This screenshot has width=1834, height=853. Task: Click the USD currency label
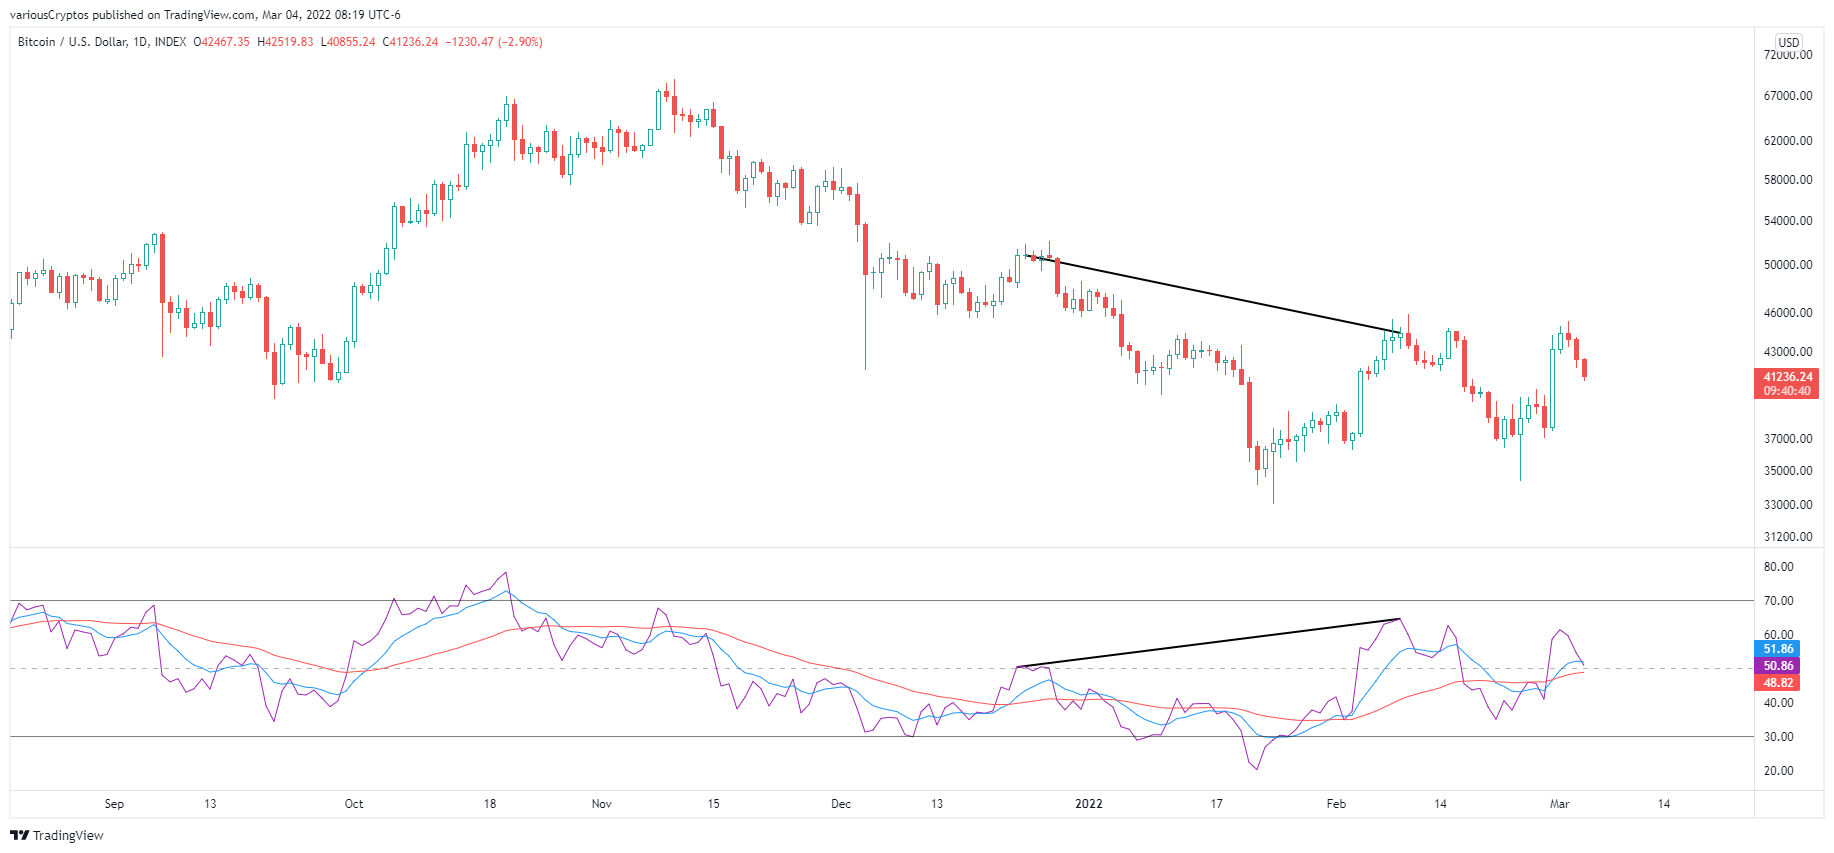[x=1789, y=42]
